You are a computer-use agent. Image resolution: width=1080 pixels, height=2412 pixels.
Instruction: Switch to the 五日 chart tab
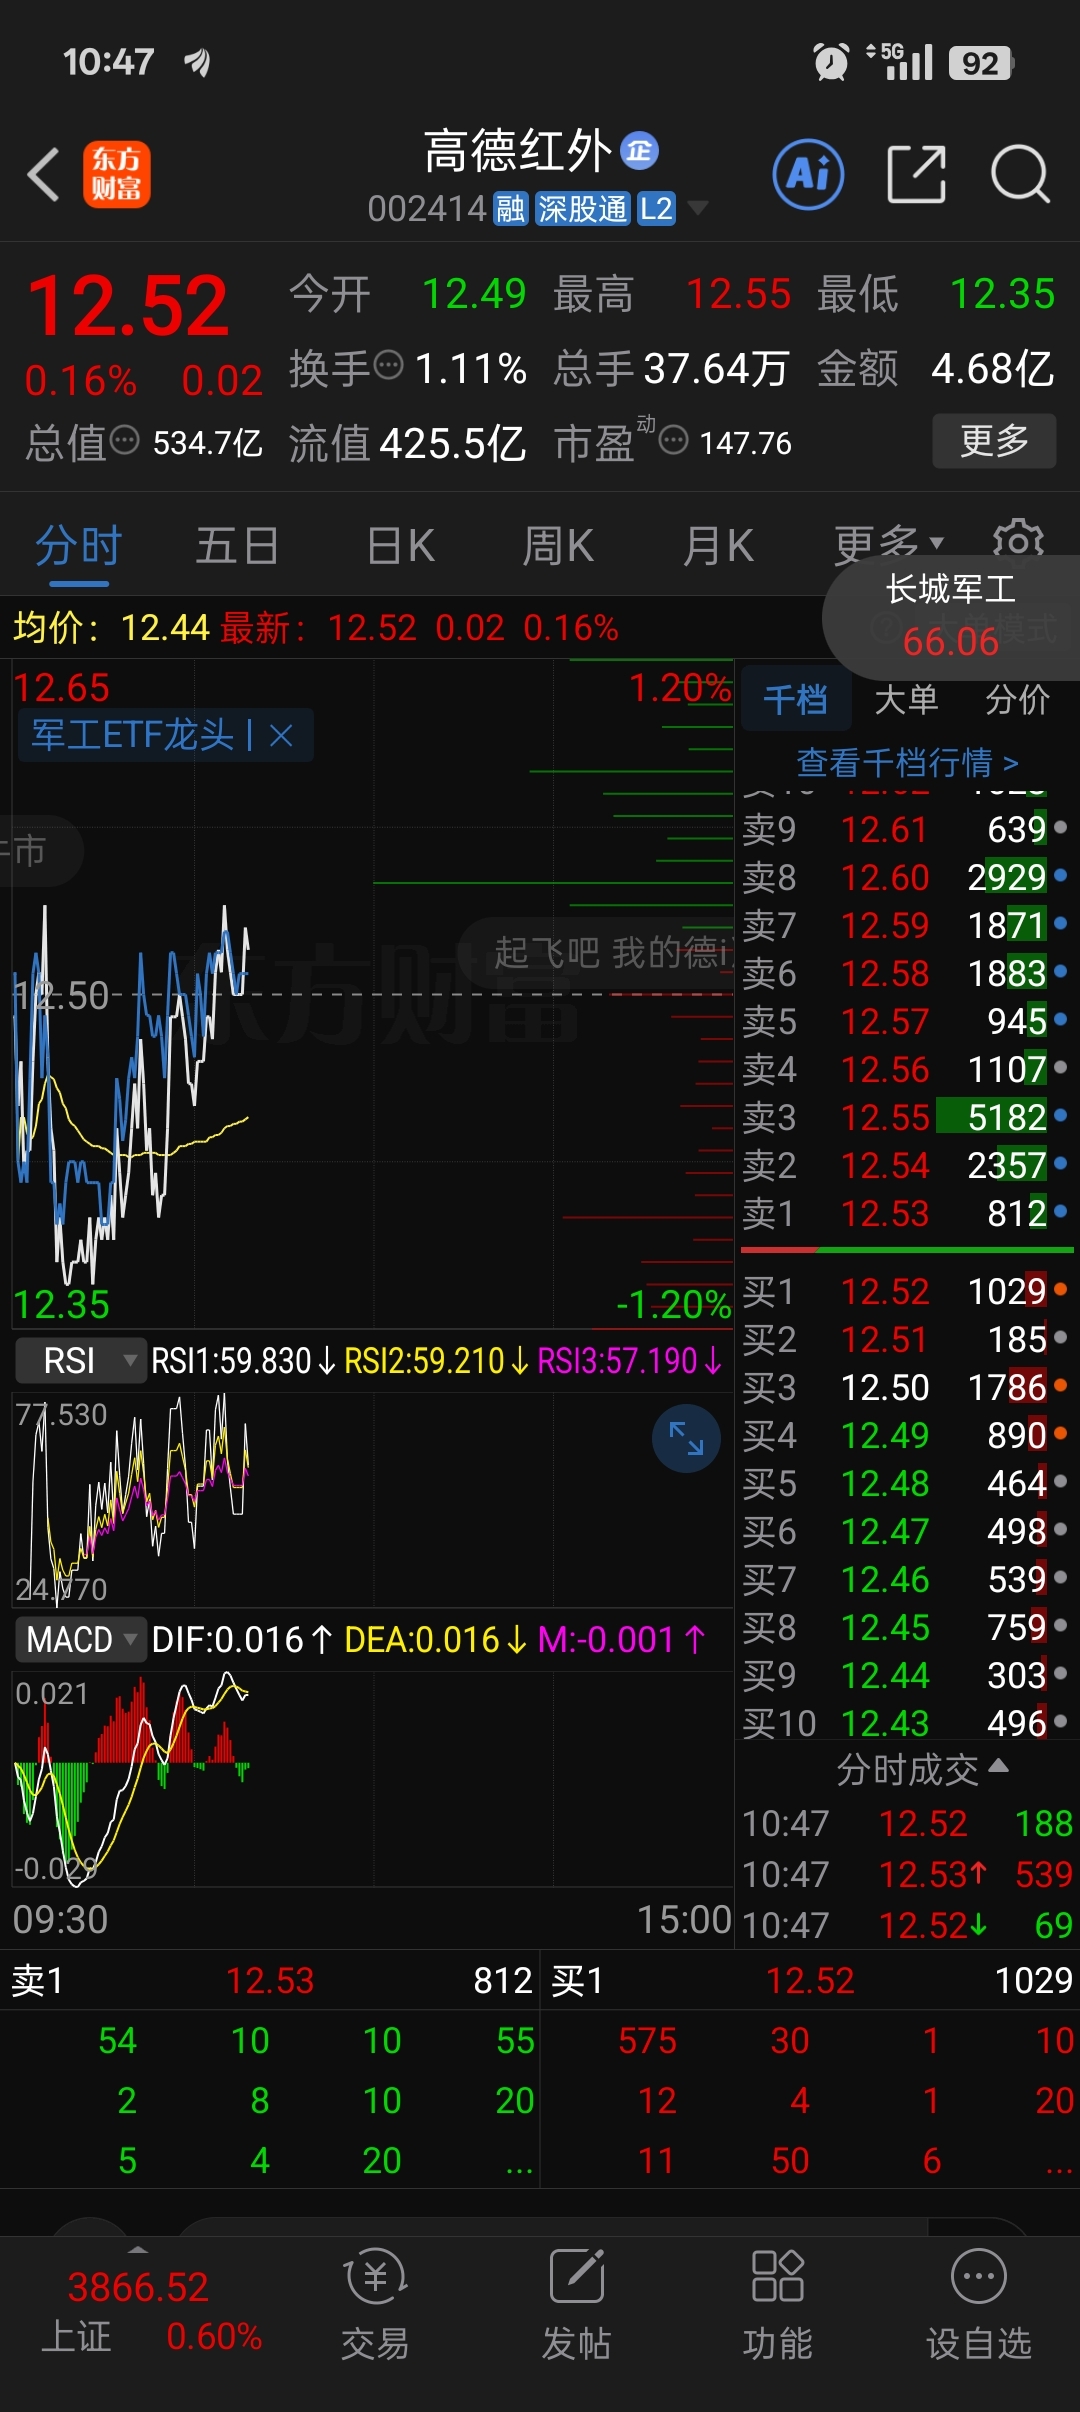[237, 546]
